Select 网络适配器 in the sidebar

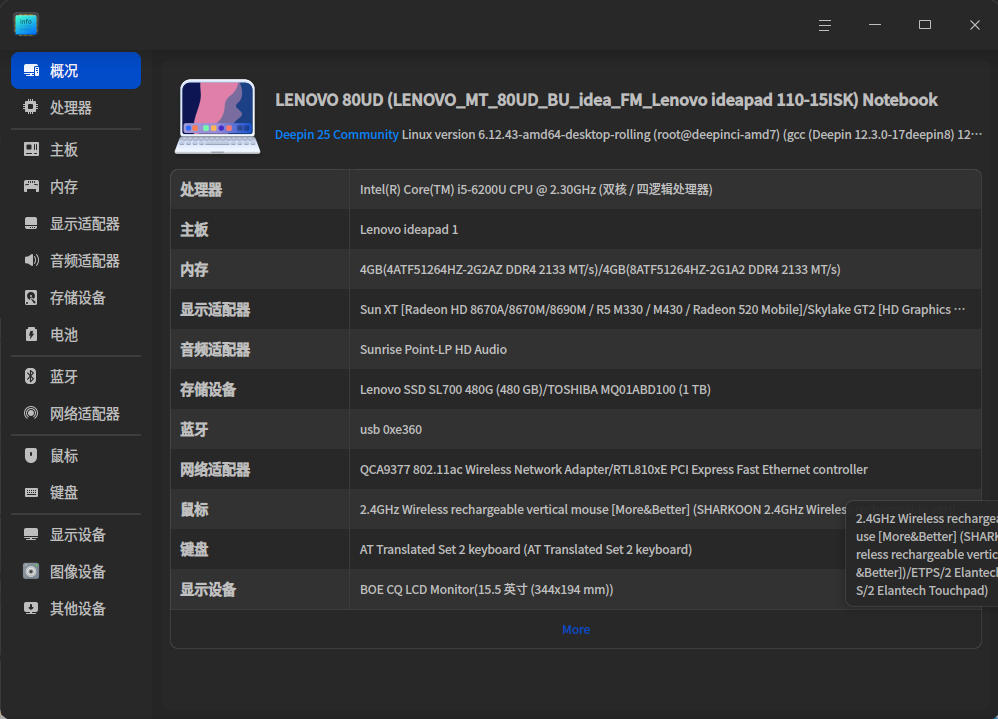pos(76,413)
